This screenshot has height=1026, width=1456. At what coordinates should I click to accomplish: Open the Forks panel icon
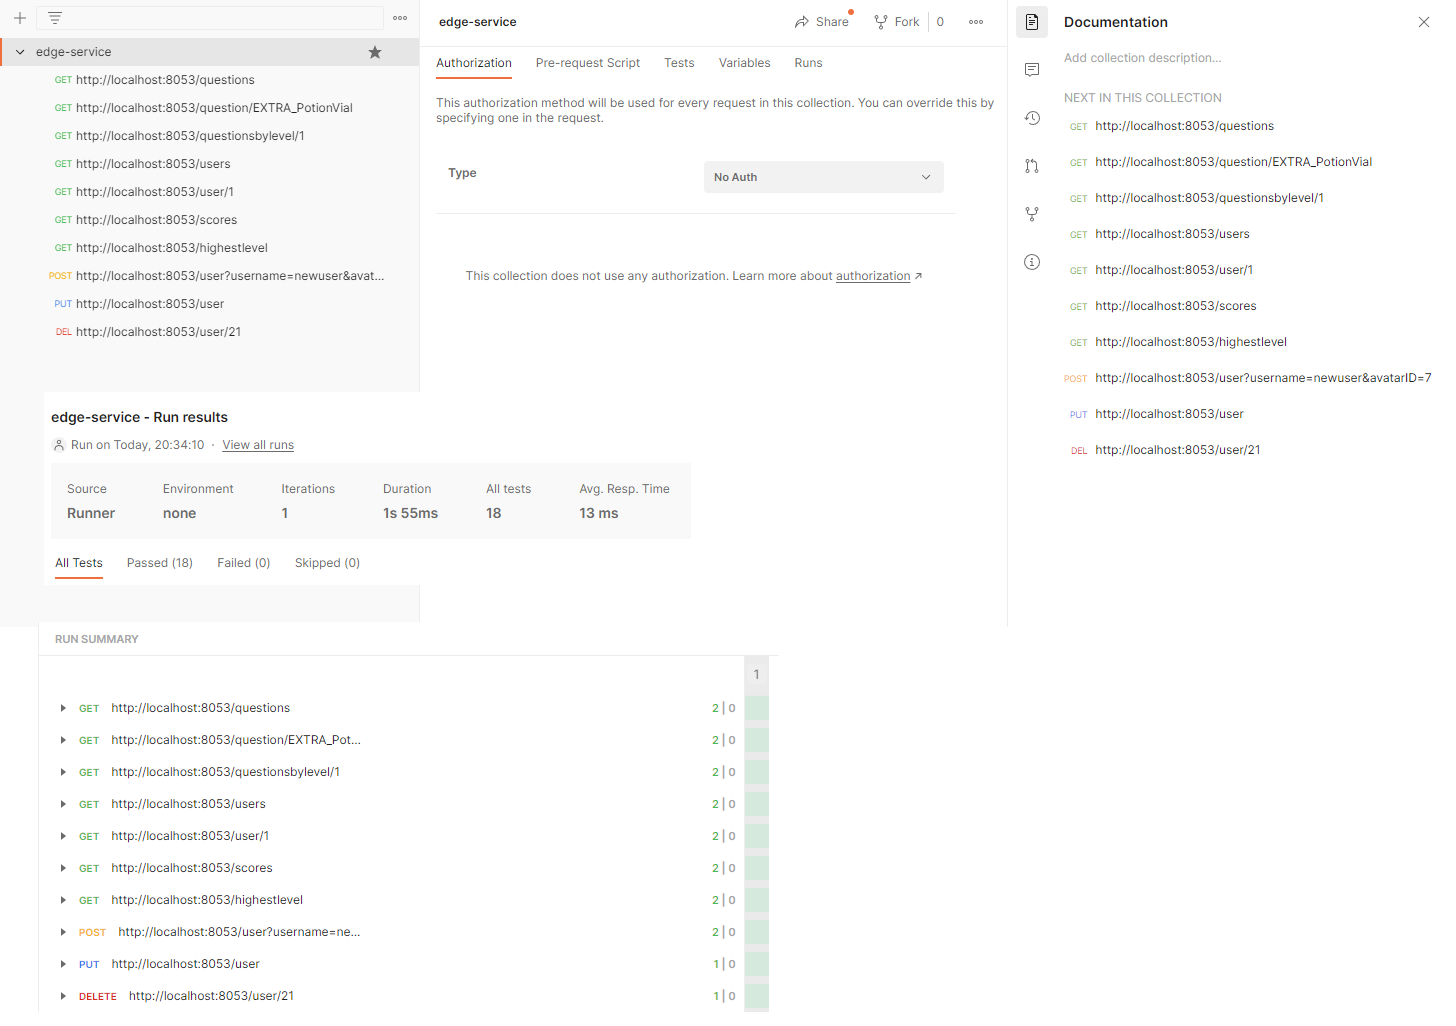tap(1032, 214)
